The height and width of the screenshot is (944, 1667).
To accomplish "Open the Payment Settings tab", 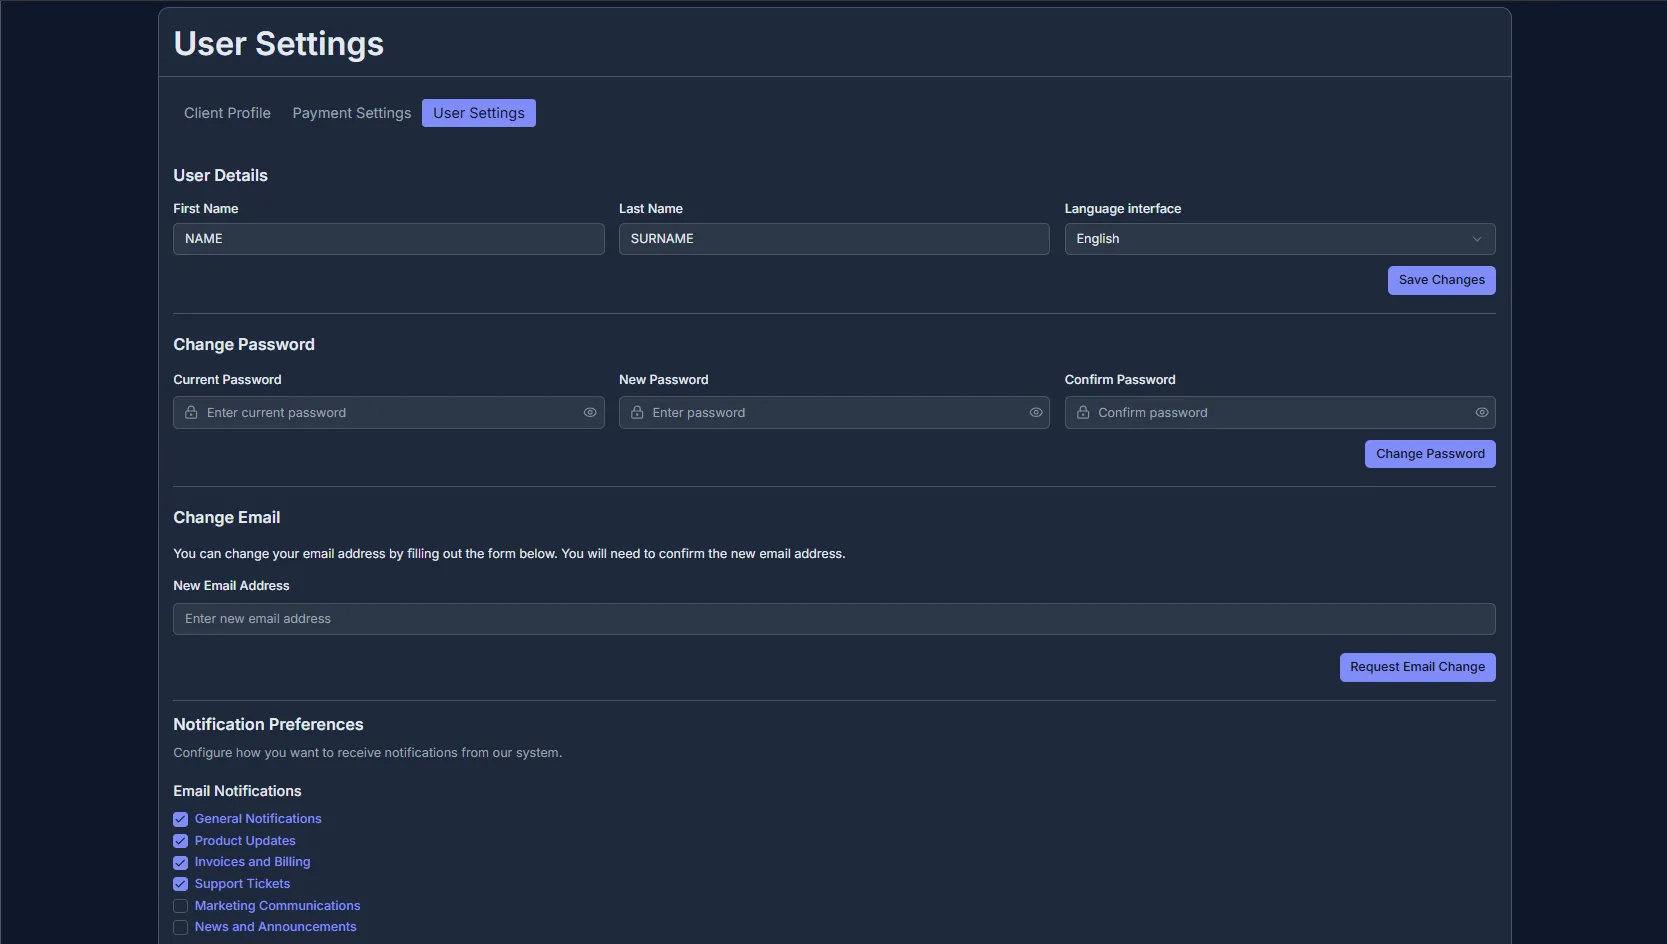I will coord(351,113).
